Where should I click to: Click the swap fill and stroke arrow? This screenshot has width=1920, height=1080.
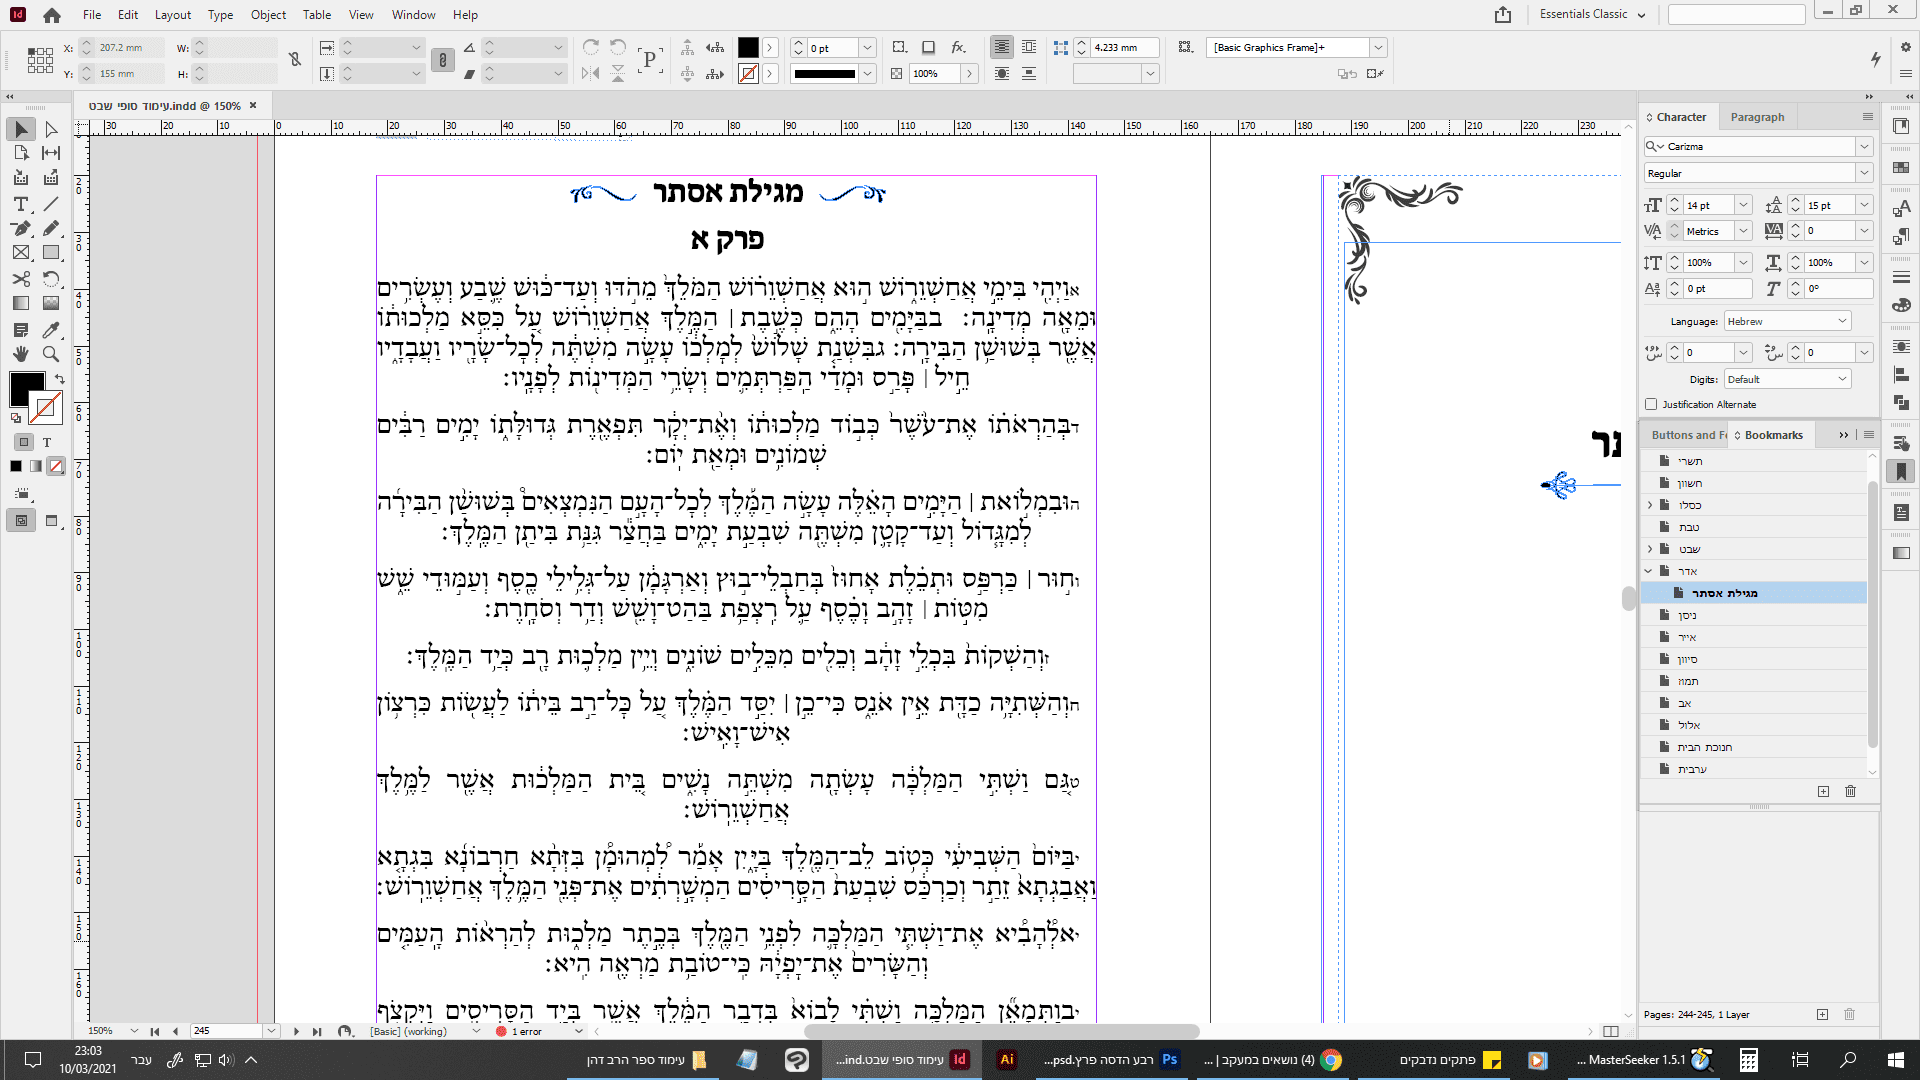coord(60,379)
